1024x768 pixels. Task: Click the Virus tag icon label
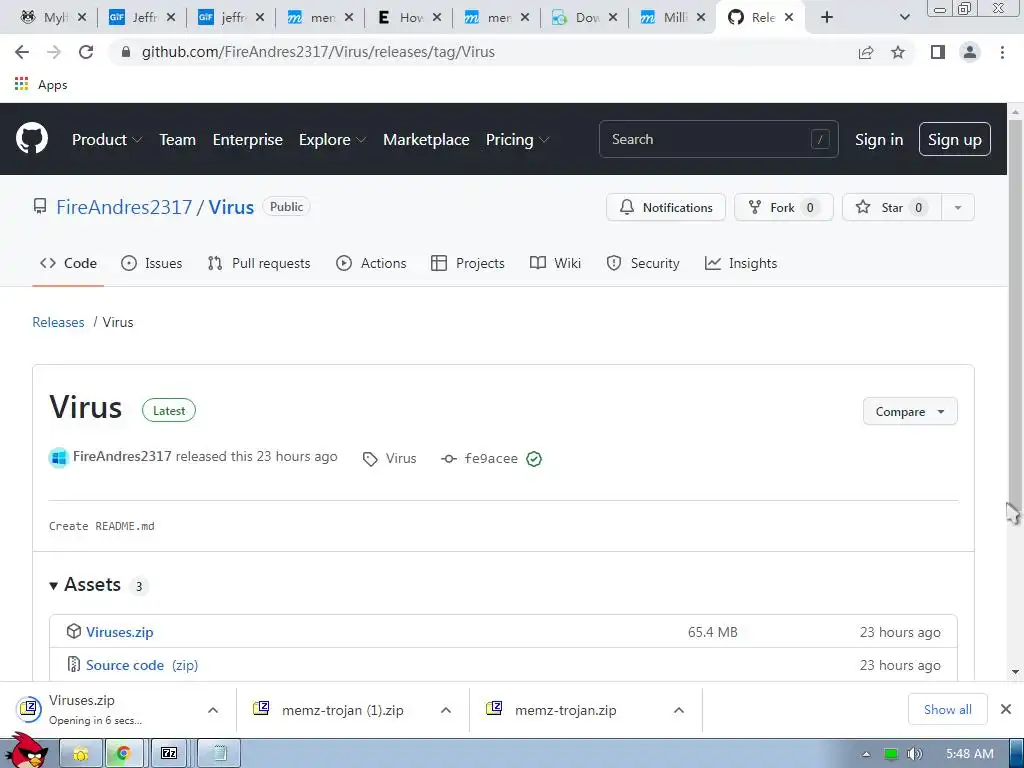tap(390, 459)
